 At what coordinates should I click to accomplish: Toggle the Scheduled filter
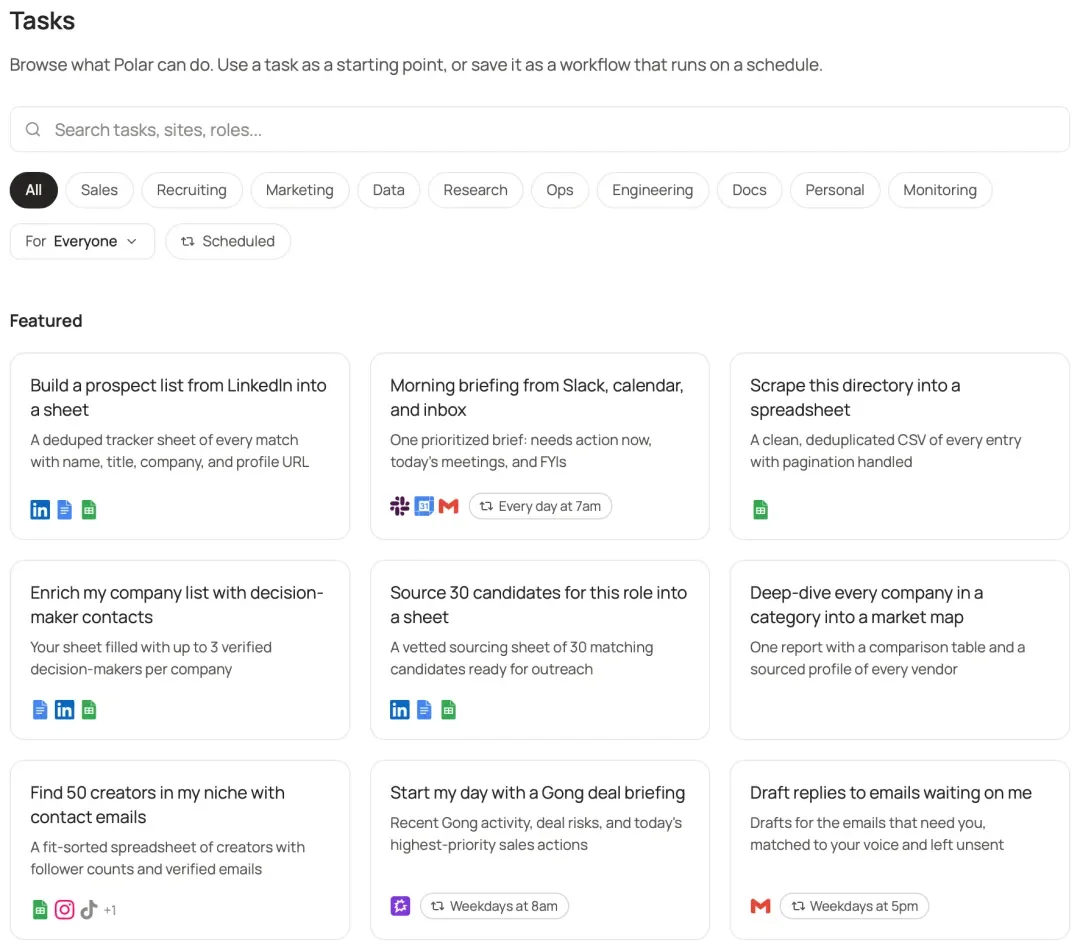pos(228,241)
